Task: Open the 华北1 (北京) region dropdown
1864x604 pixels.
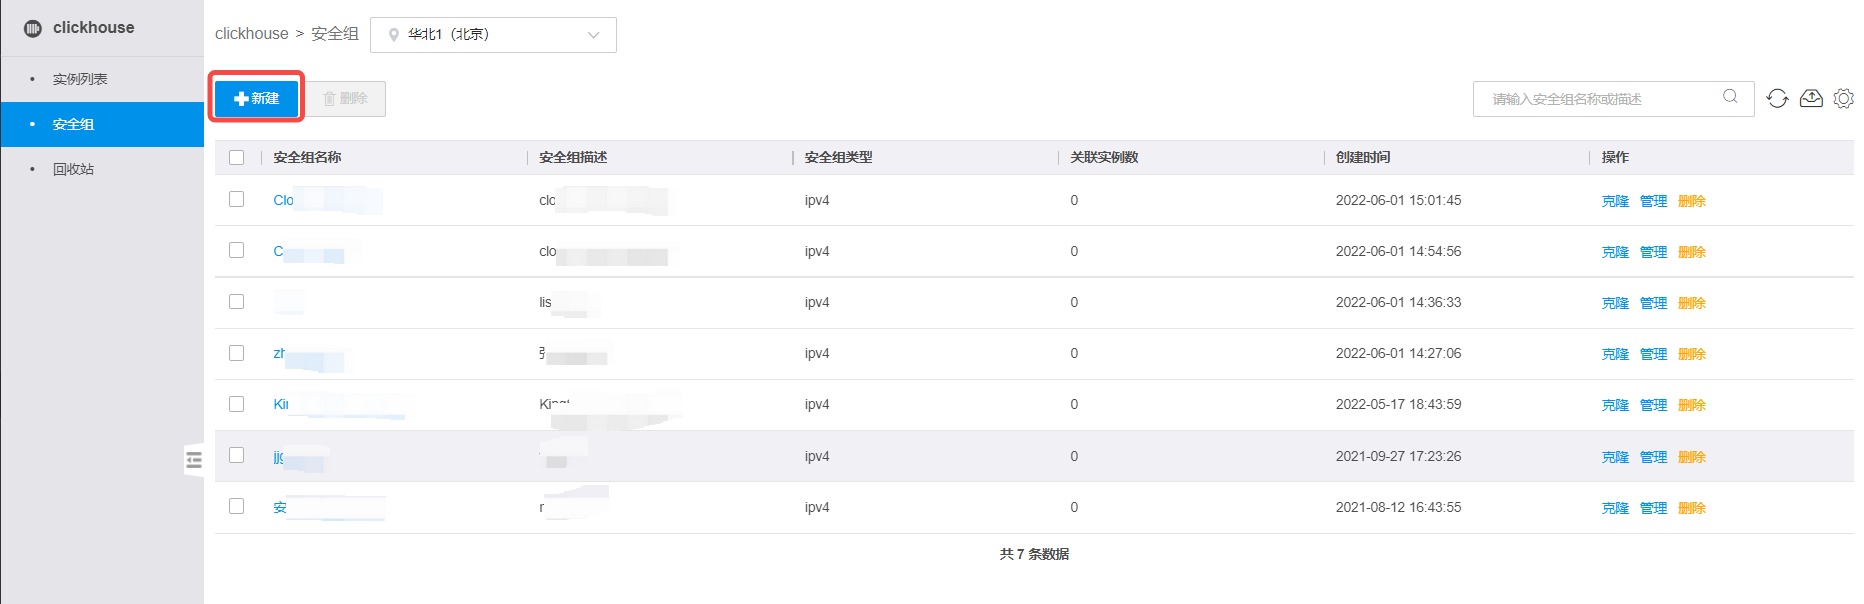Action: 493,35
